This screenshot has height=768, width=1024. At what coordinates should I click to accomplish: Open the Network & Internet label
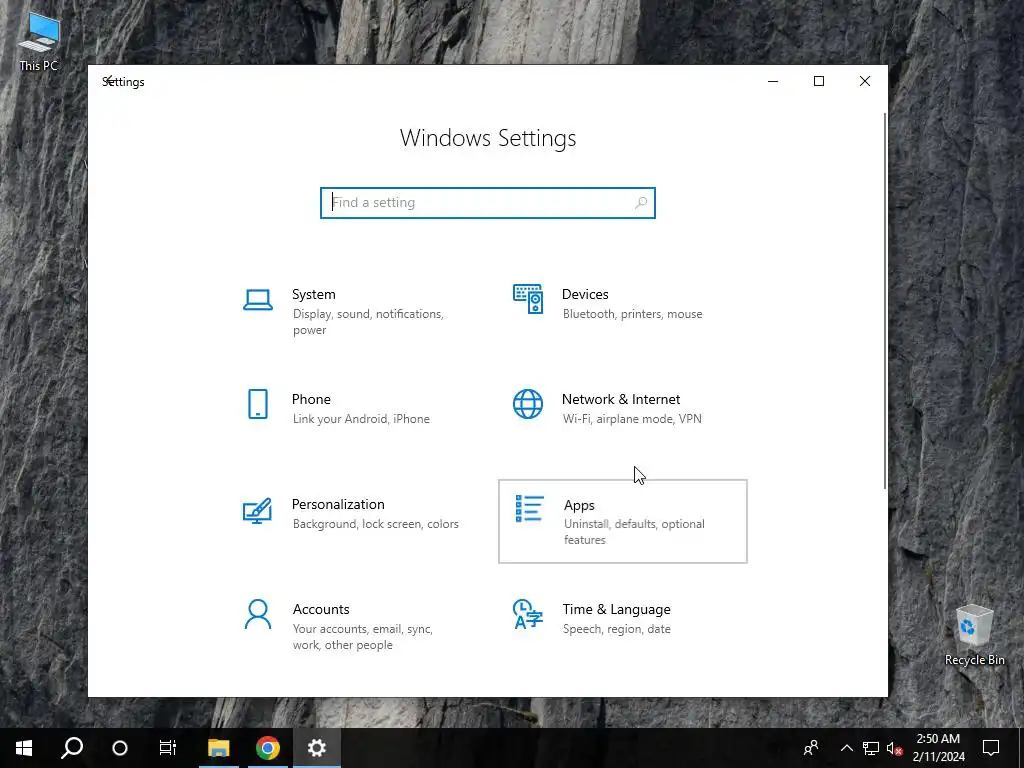pos(621,399)
